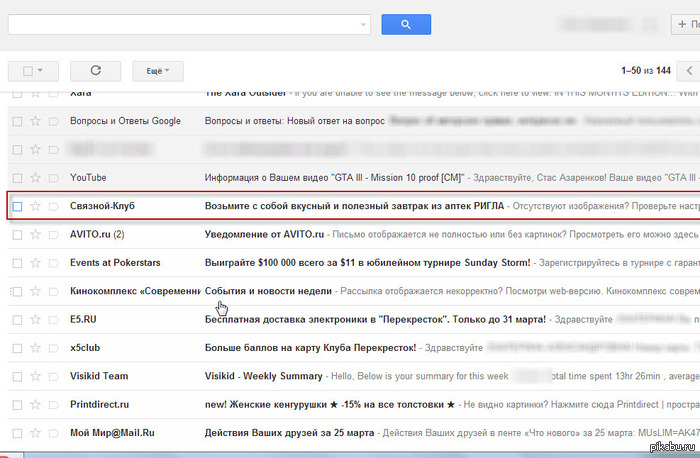Click the 1–50 из 144 message counter

pyautogui.click(x=645, y=71)
